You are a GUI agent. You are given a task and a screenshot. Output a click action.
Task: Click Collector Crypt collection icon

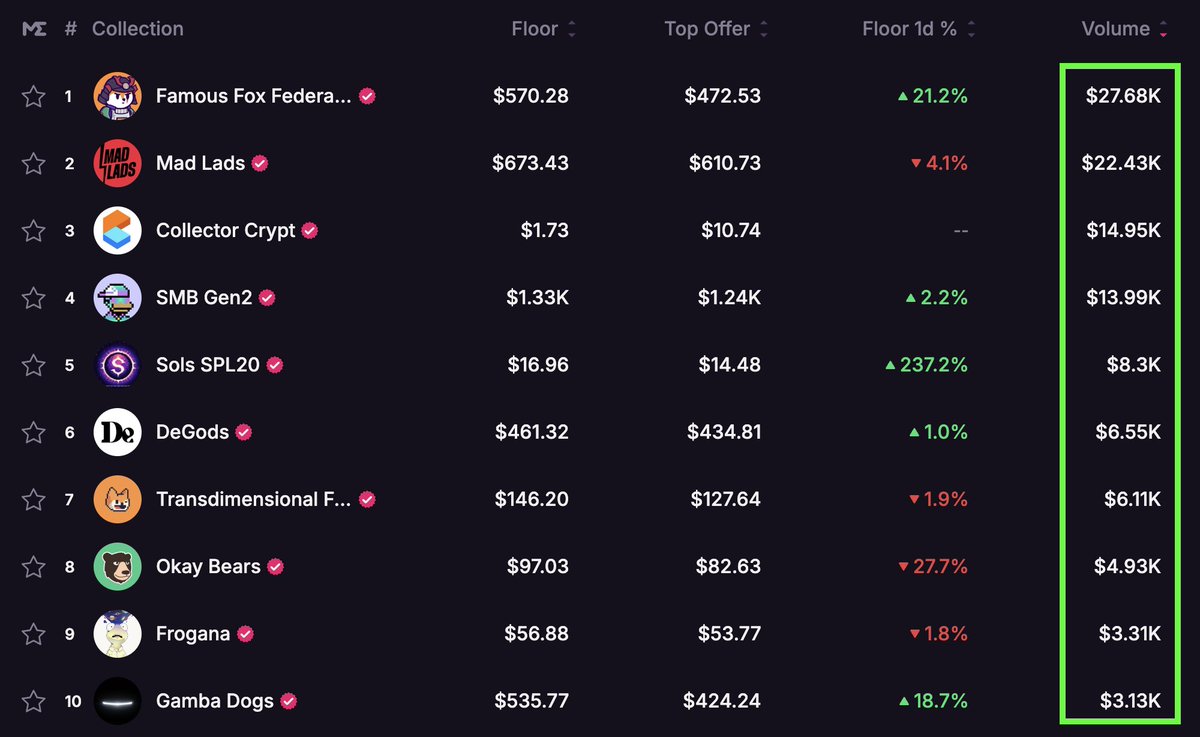pos(118,230)
